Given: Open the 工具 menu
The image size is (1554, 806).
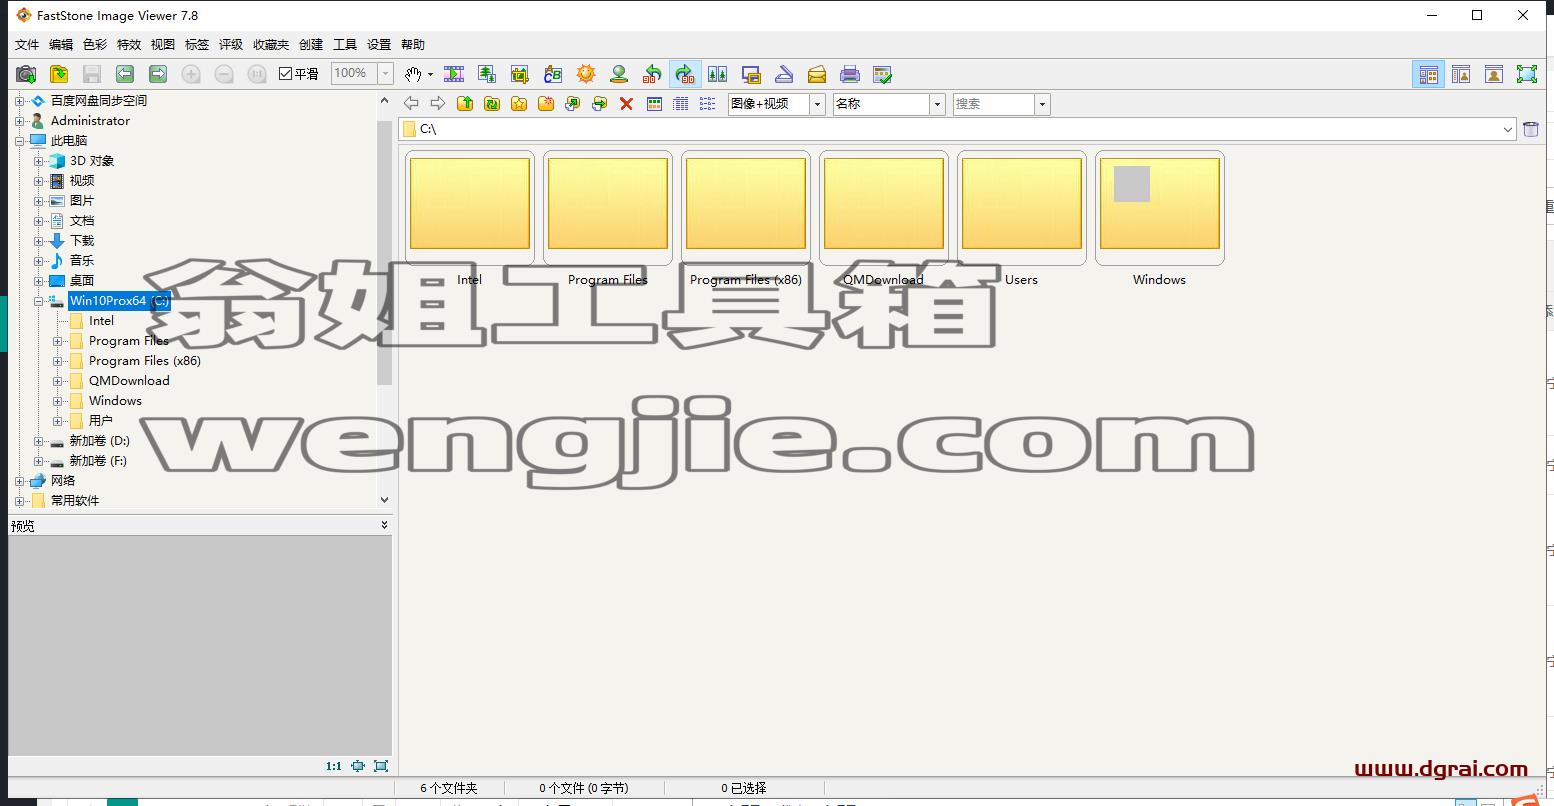Looking at the screenshot, I should point(345,45).
